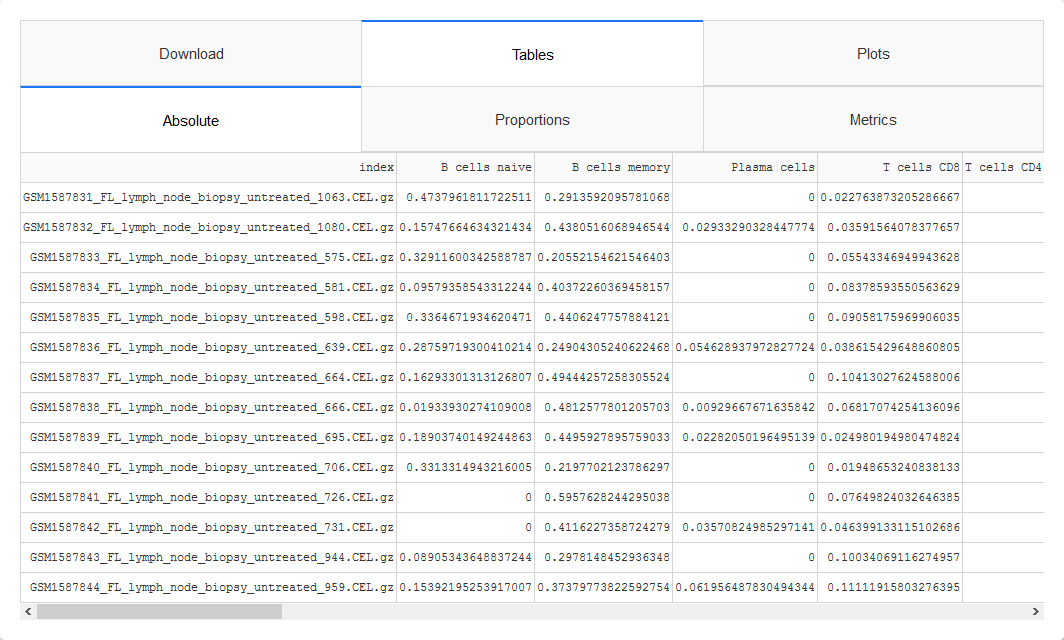The height and width of the screenshot is (640, 1064).
Task: Click the GSM1587838 row label cell
Action: click(x=208, y=407)
